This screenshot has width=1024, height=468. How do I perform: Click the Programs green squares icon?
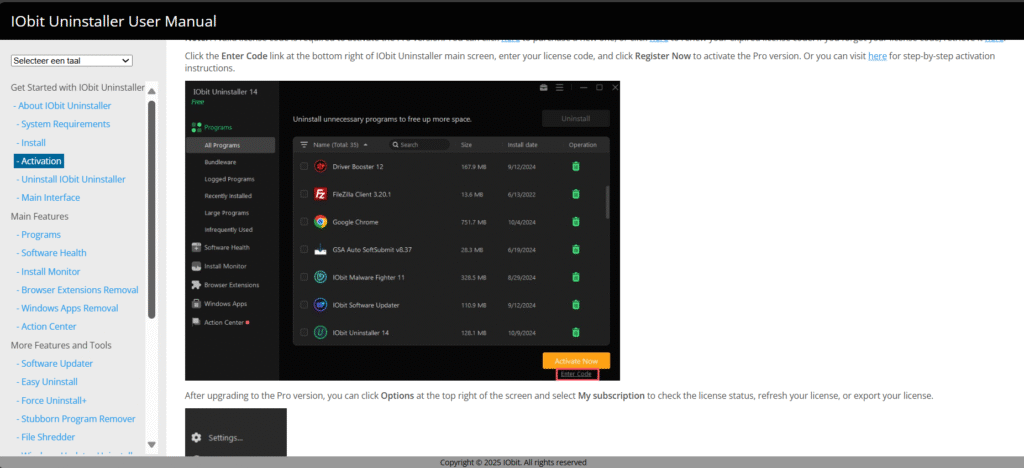coord(196,127)
